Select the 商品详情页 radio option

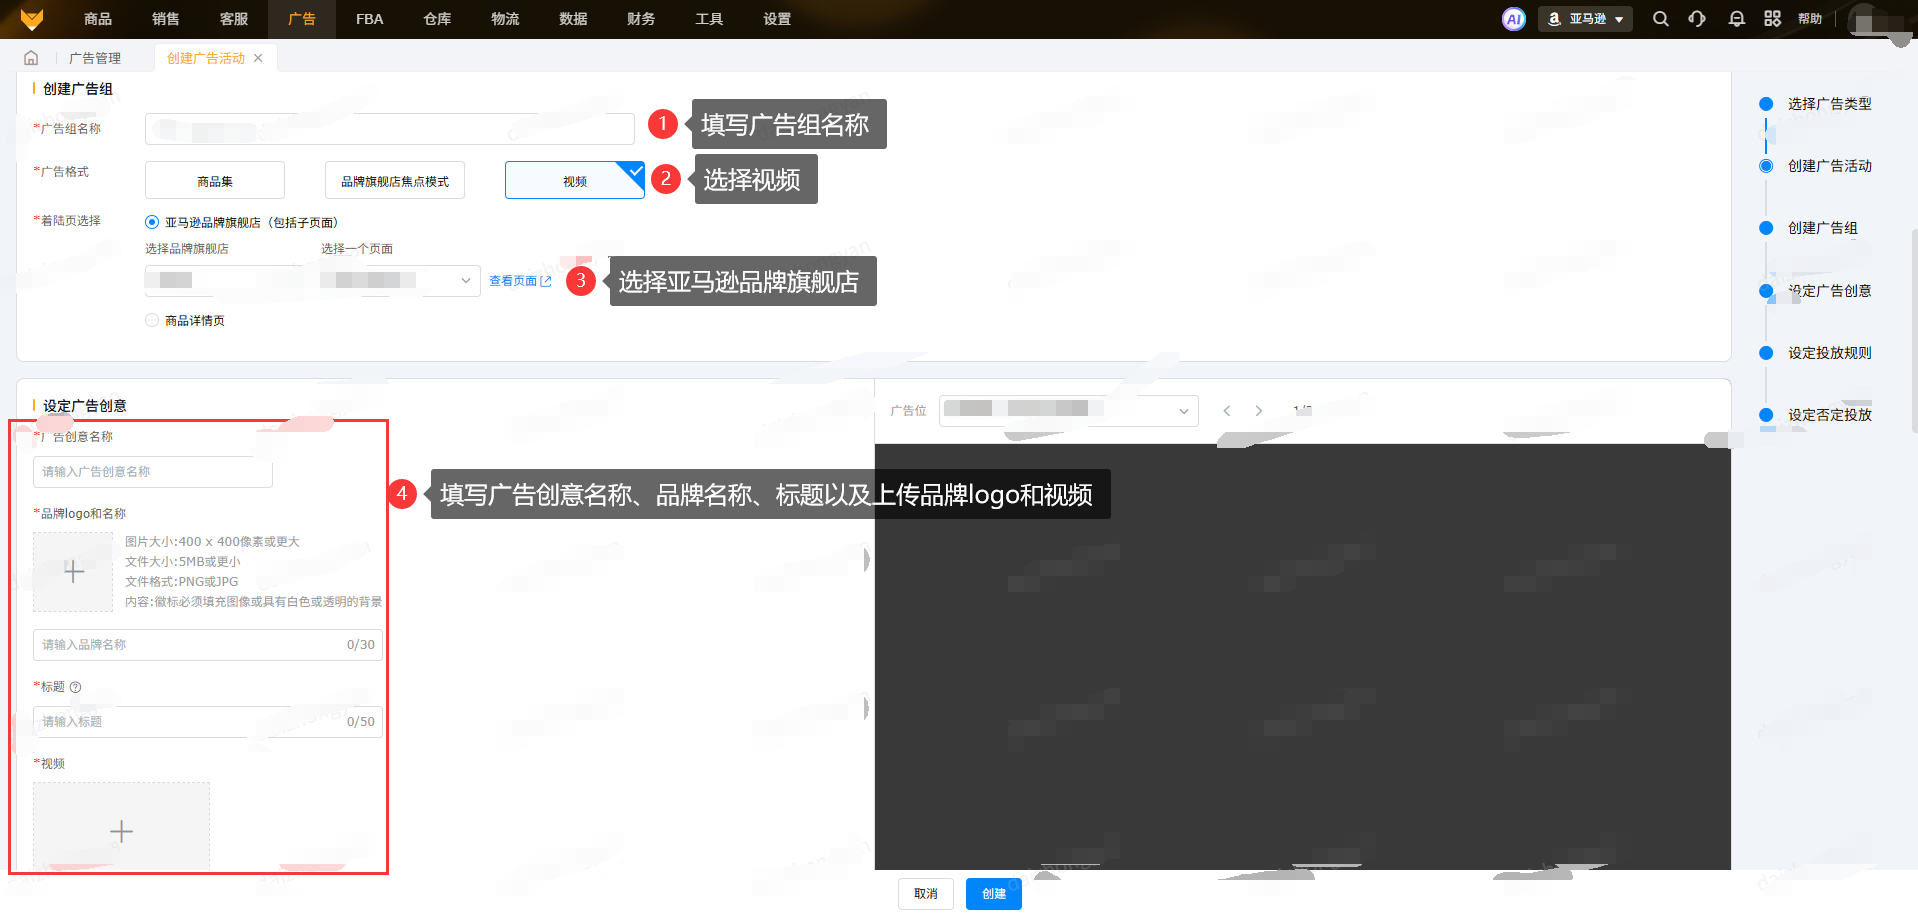pos(152,320)
